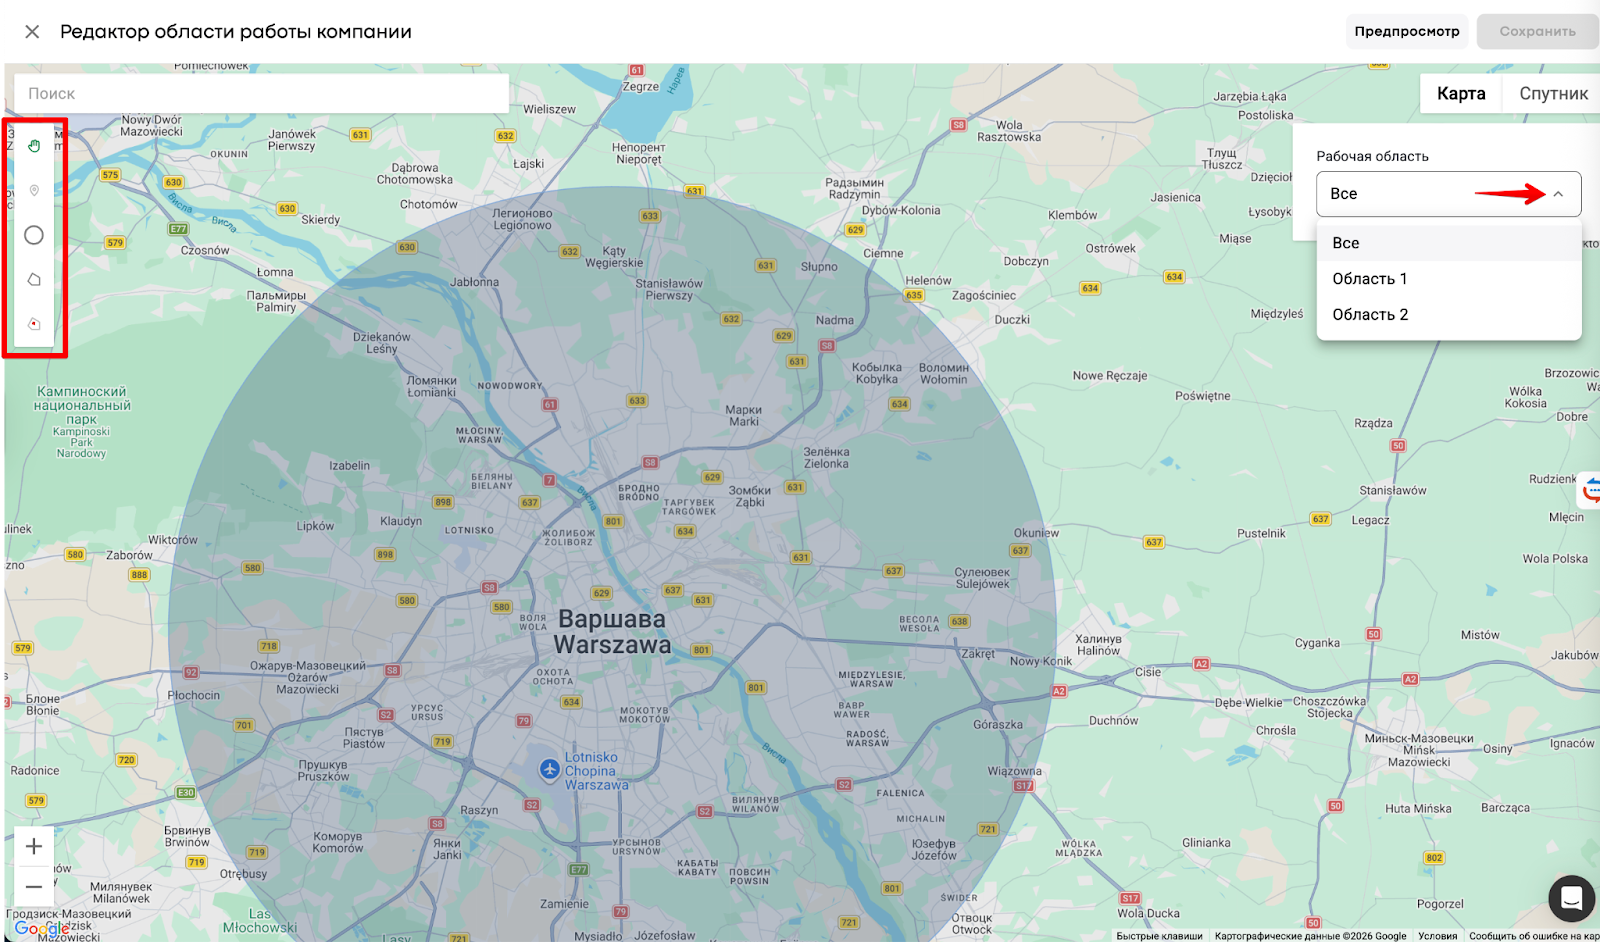Switch to the Спутник satellite view

[1553, 93]
